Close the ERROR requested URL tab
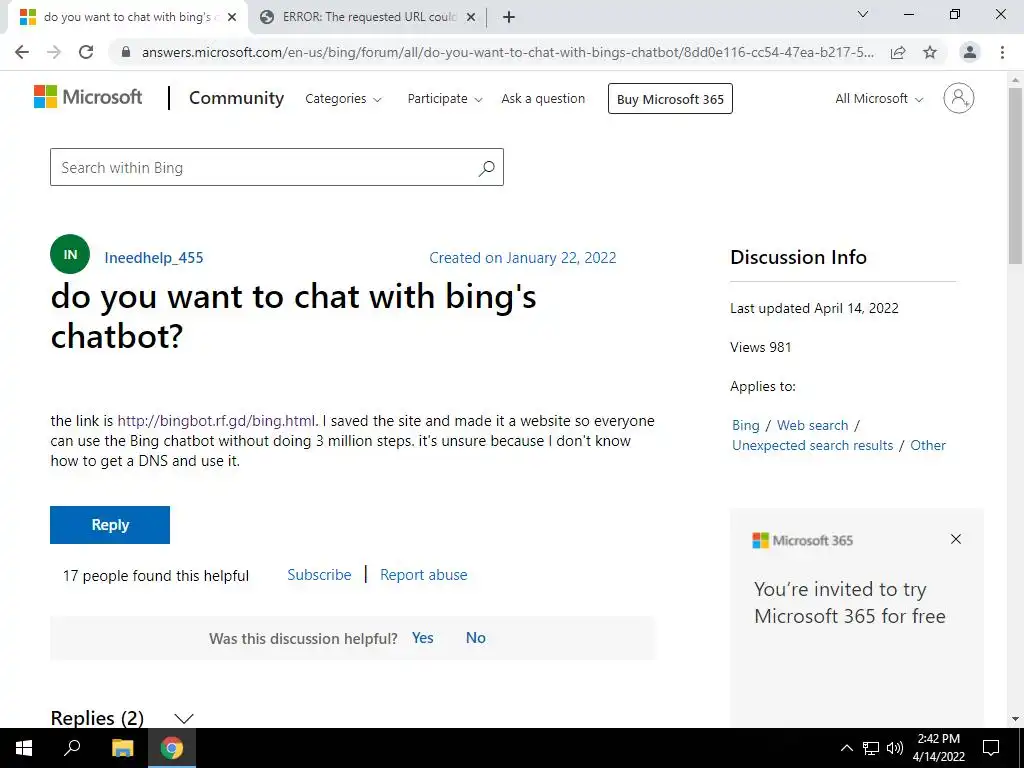 point(471,17)
